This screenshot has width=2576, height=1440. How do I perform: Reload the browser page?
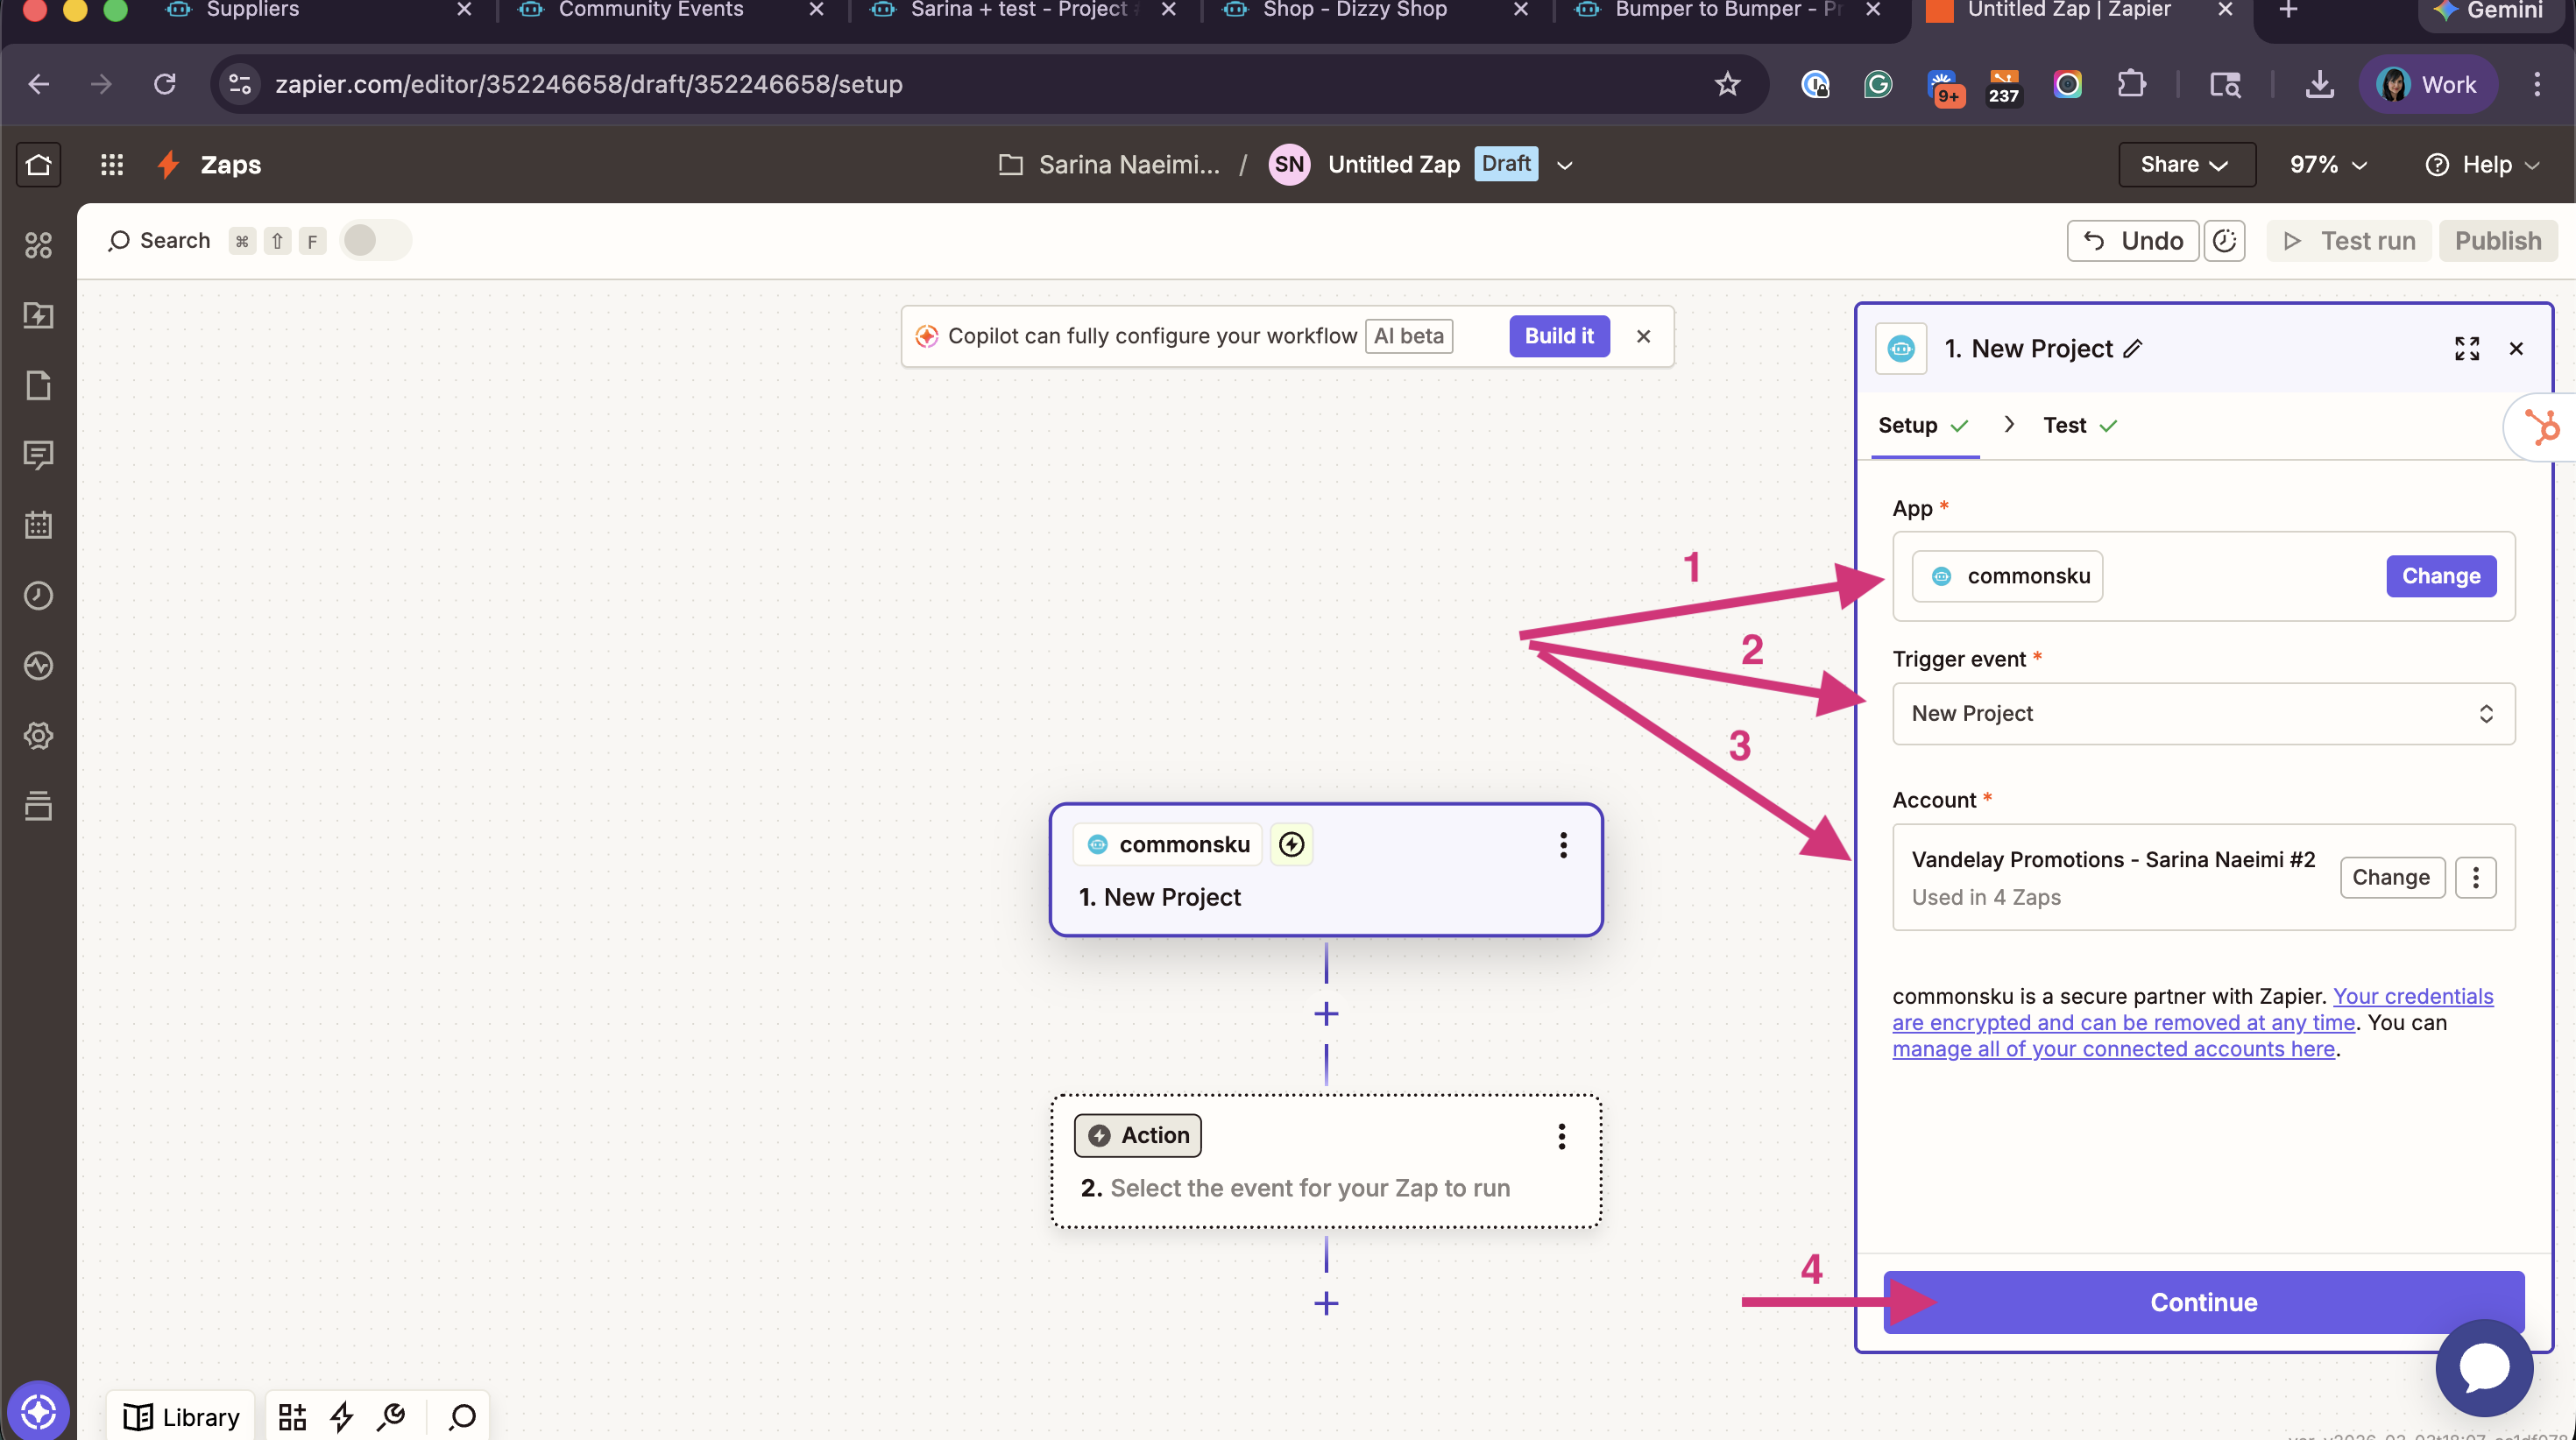click(x=165, y=84)
